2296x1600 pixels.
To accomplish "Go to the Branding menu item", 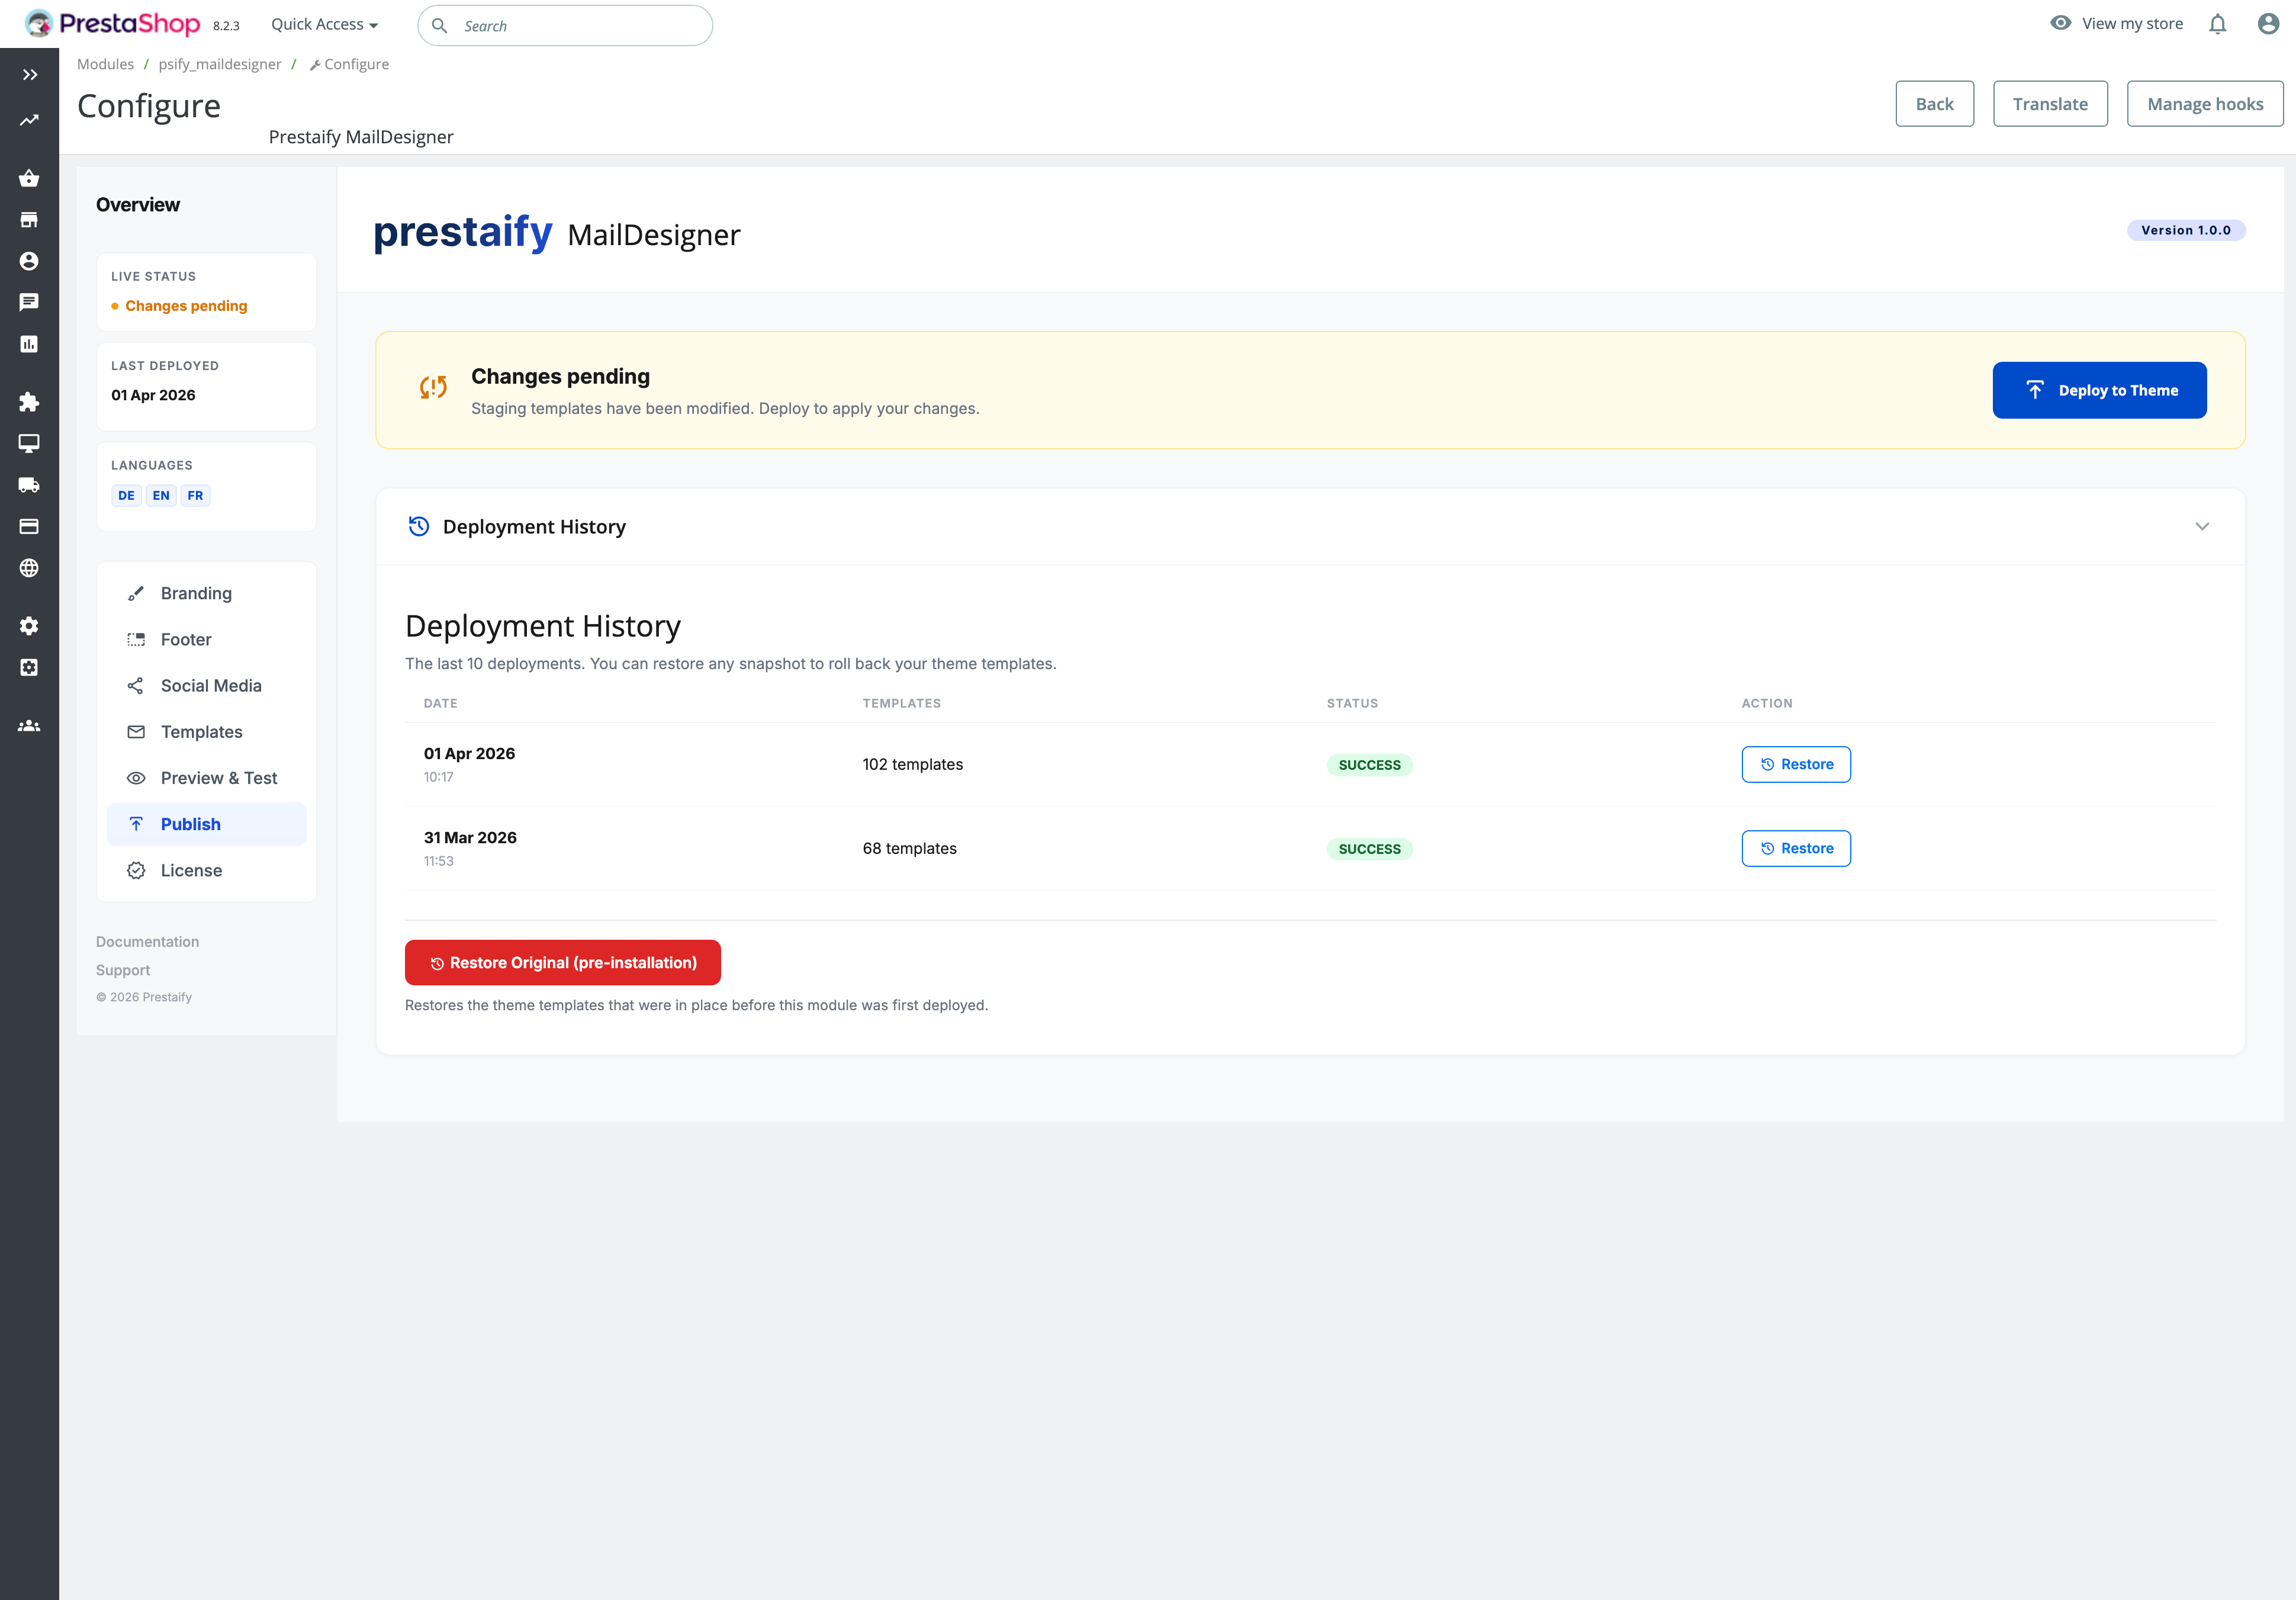I will point(196,593).
